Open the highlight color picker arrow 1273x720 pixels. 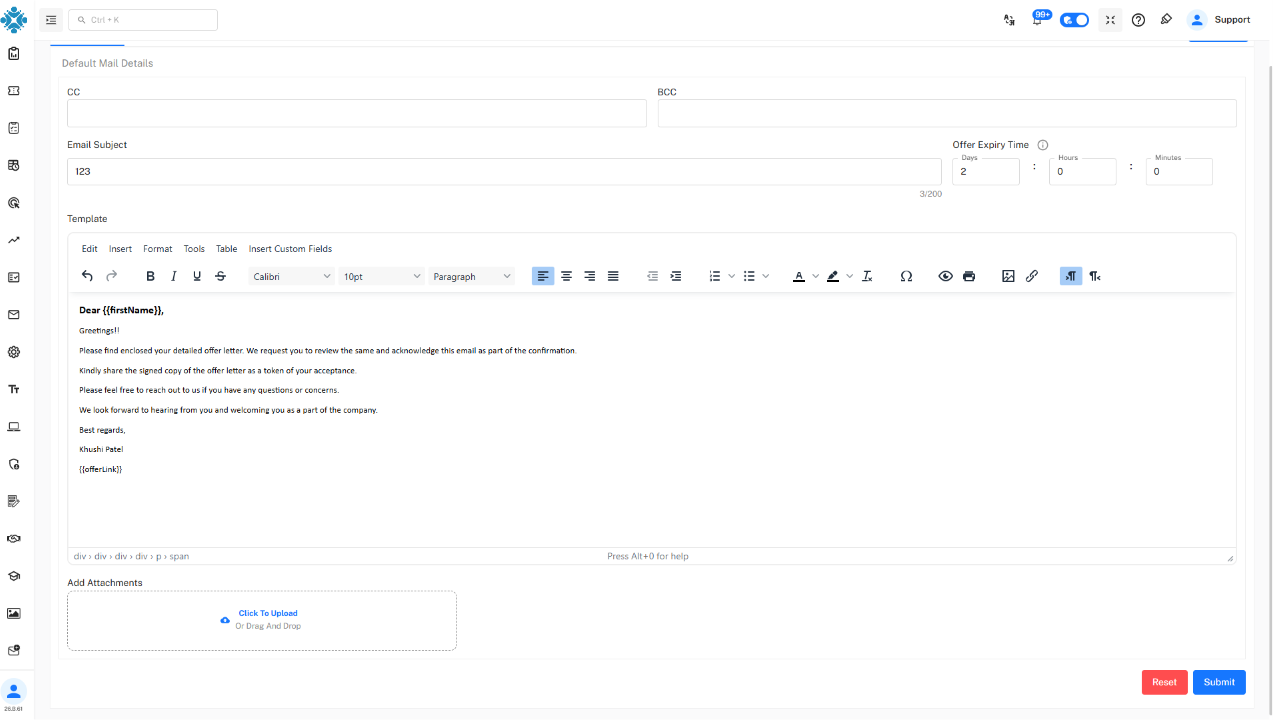tap(850, 276)
